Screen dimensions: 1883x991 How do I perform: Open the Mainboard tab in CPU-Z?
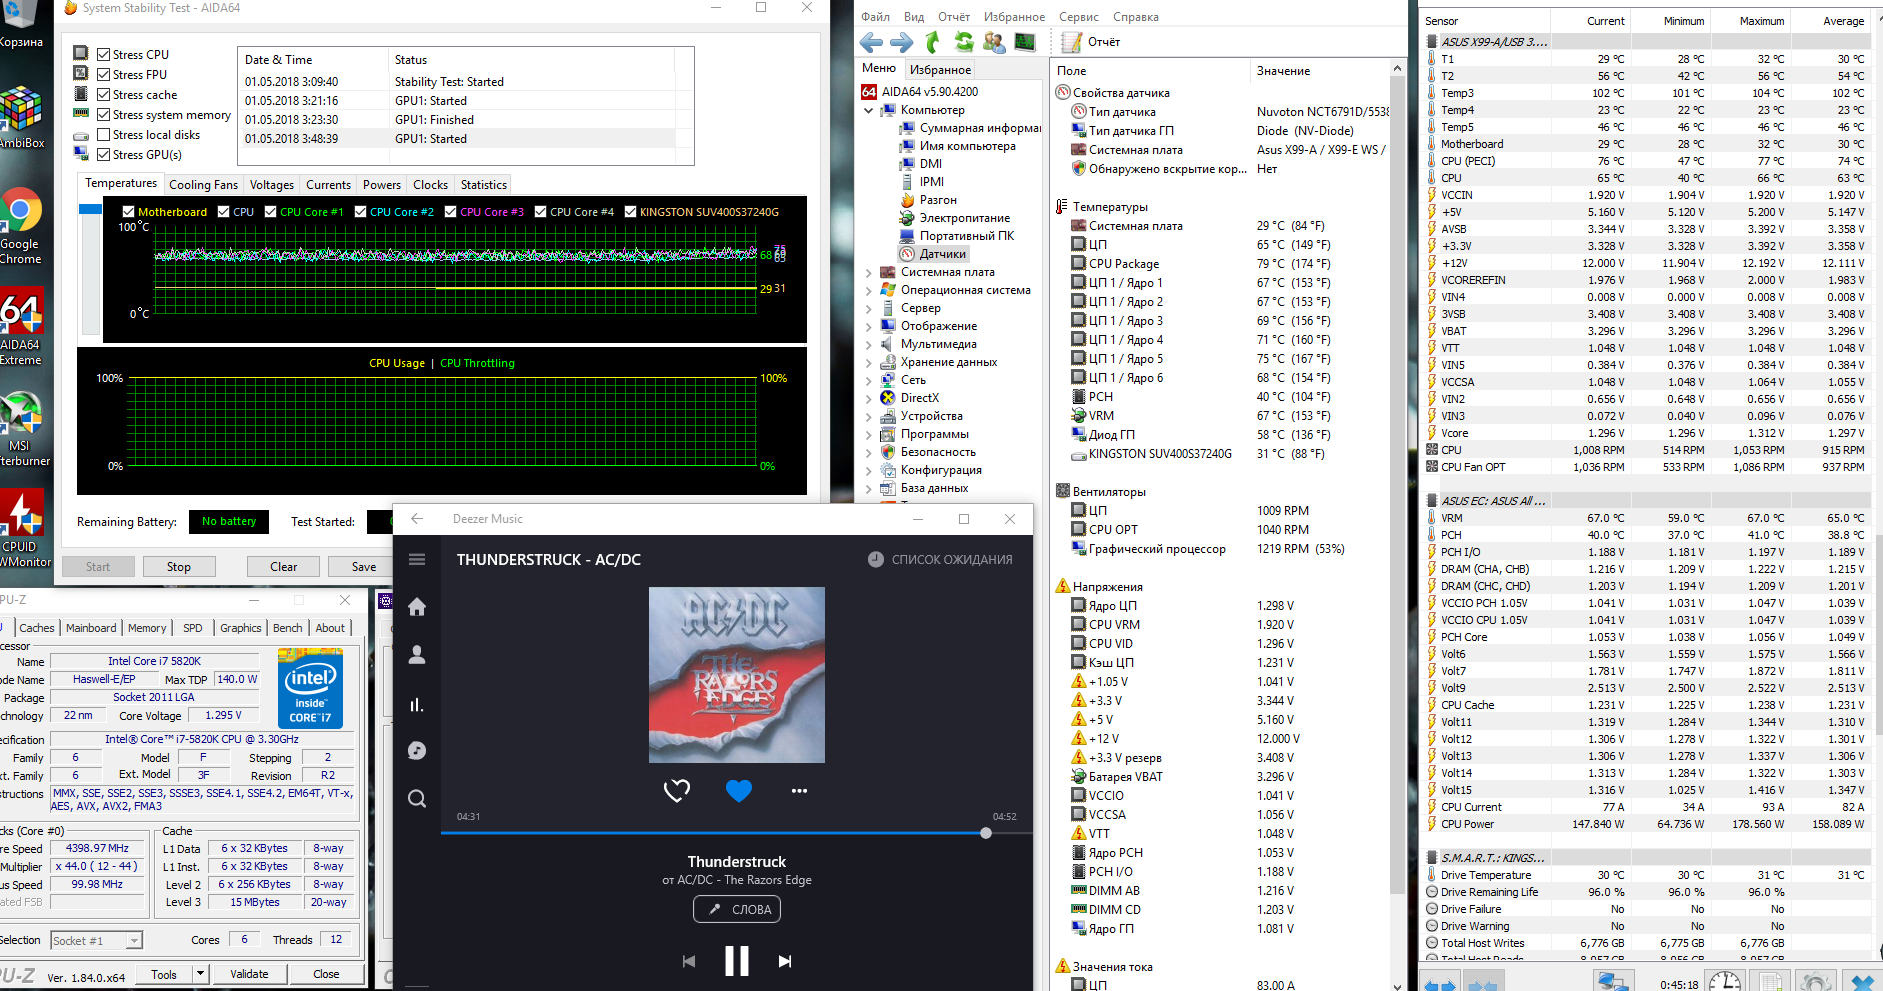click(x=91, y=628)
